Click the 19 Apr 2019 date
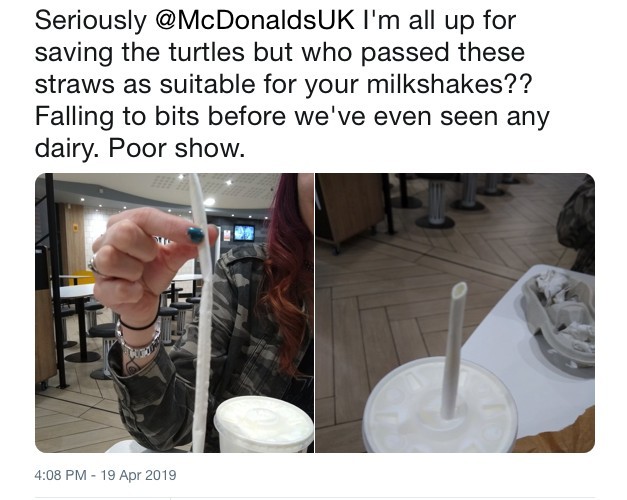 138,475
